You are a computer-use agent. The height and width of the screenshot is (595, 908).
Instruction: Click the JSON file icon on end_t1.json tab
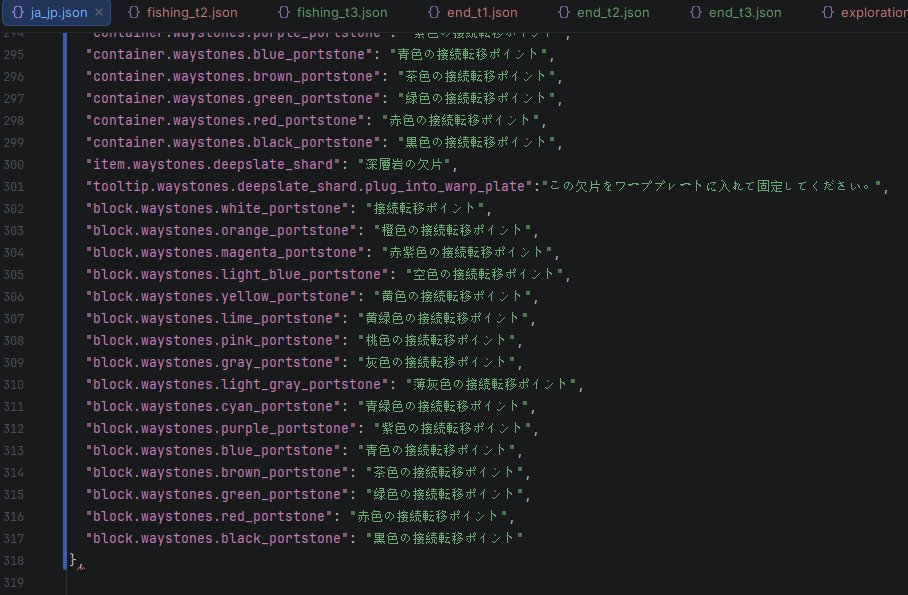tap(434, 12)
